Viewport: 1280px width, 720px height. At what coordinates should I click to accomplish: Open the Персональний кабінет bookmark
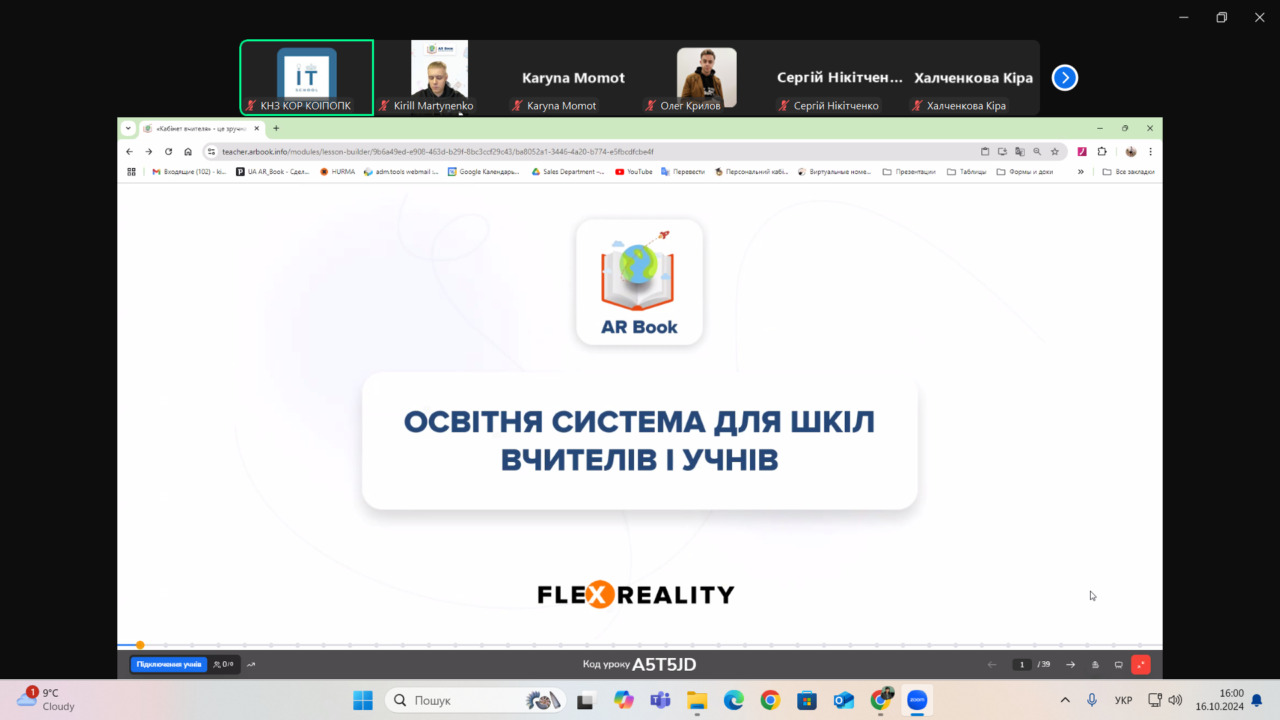click(x=751, y=172)
